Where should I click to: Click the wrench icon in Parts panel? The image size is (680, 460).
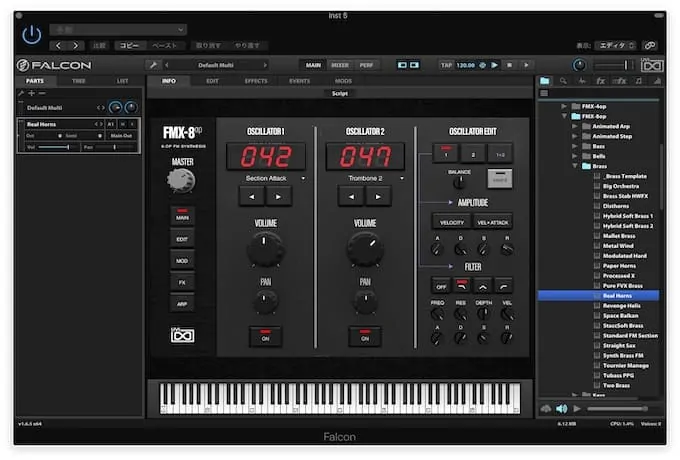[x=21, y=93]
